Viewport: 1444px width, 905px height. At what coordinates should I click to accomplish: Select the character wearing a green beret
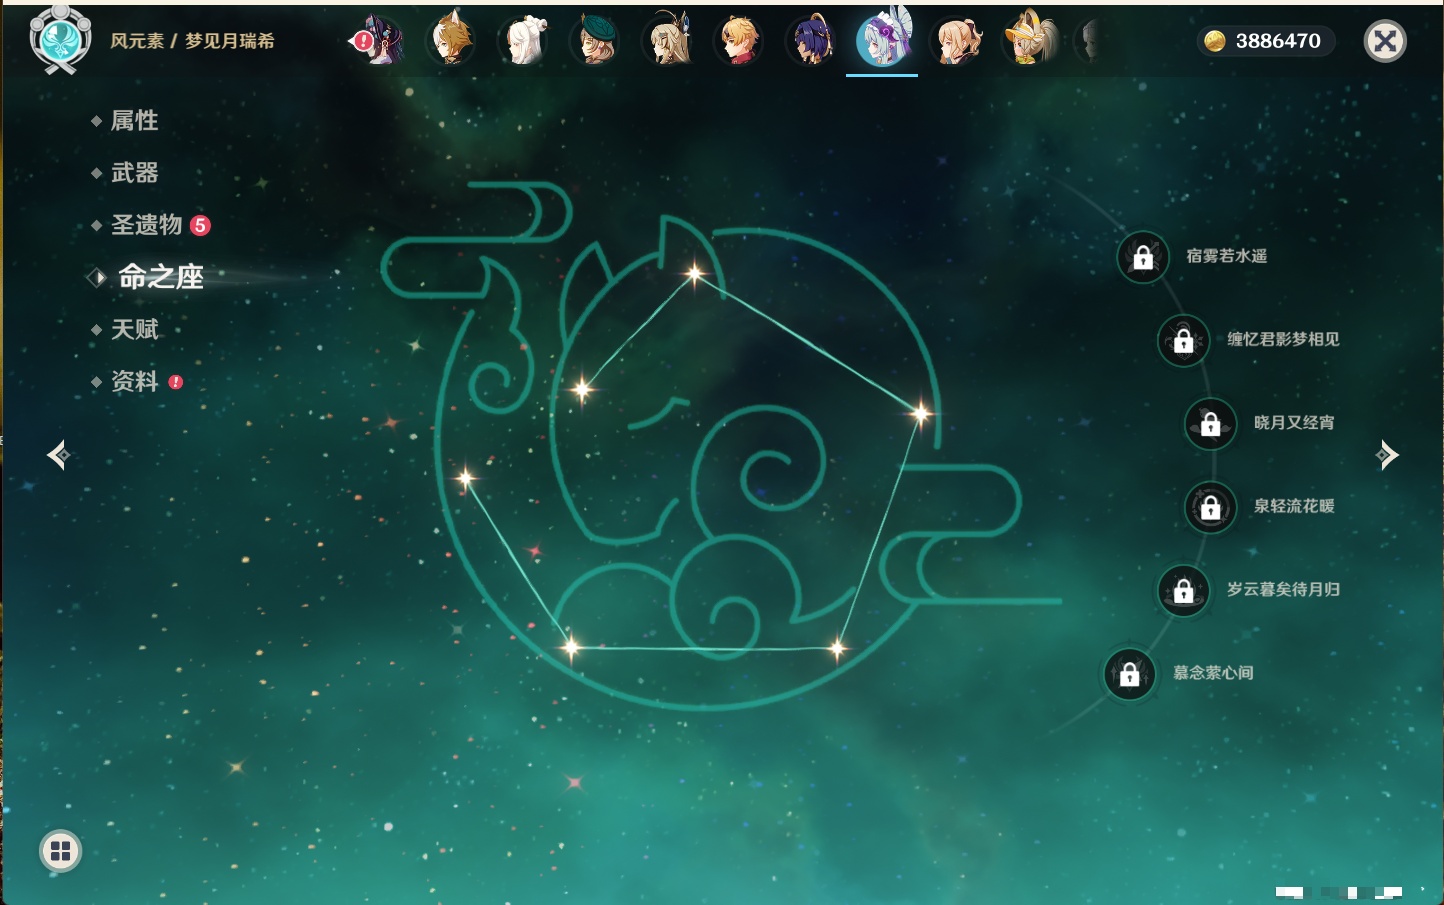[595, 41]
